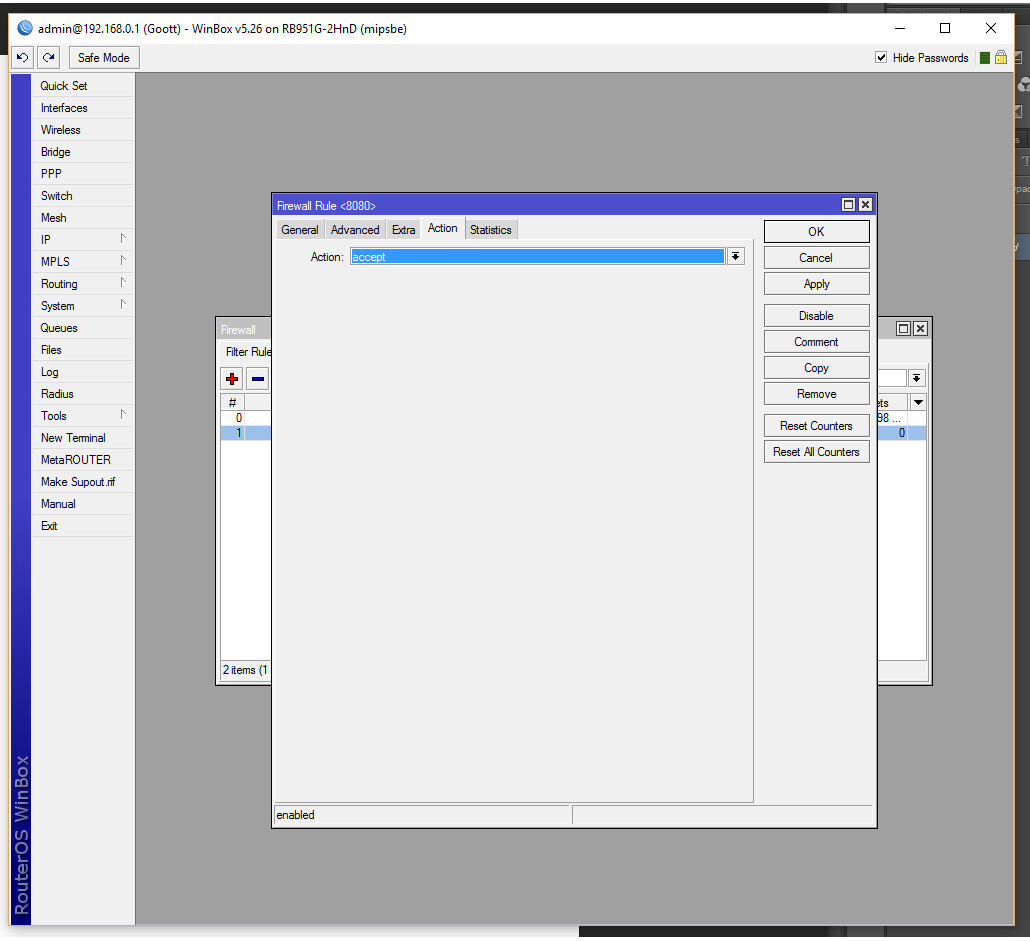This screenshot has width=1030, height=941.
Task: Click Cancel in Firewall Rule dialog
Action: click(x=817, y=258)
